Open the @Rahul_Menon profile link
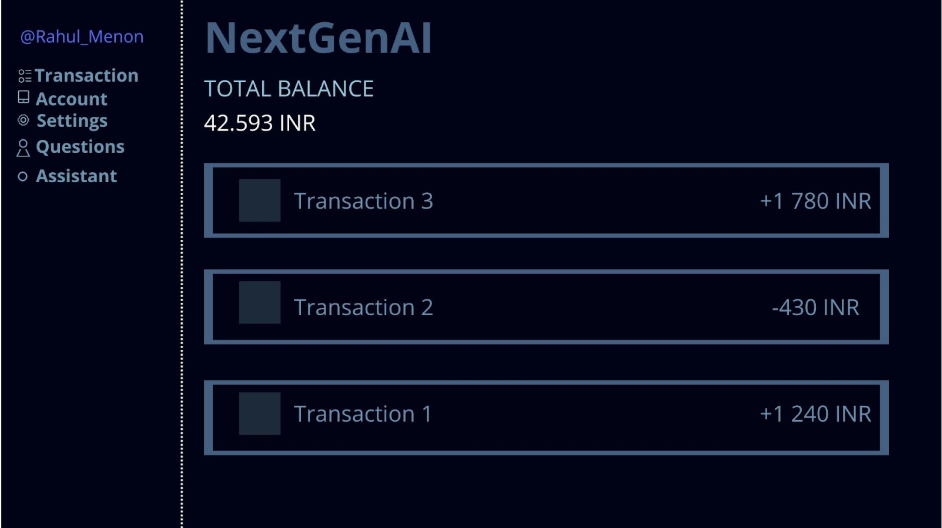 click(x=82, y=37)
